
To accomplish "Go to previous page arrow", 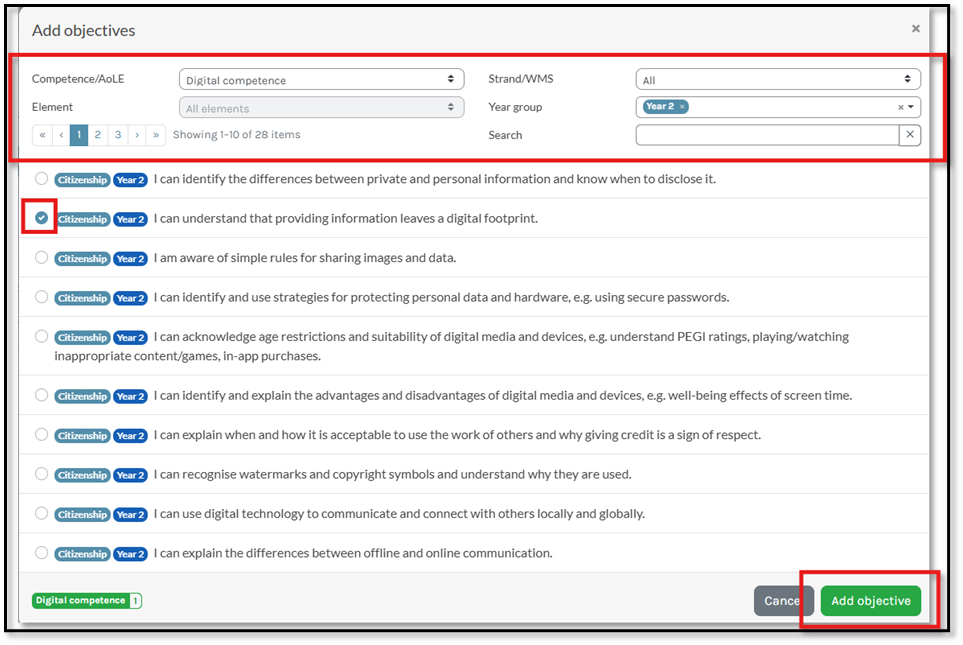I will click(x=60, y=135).
